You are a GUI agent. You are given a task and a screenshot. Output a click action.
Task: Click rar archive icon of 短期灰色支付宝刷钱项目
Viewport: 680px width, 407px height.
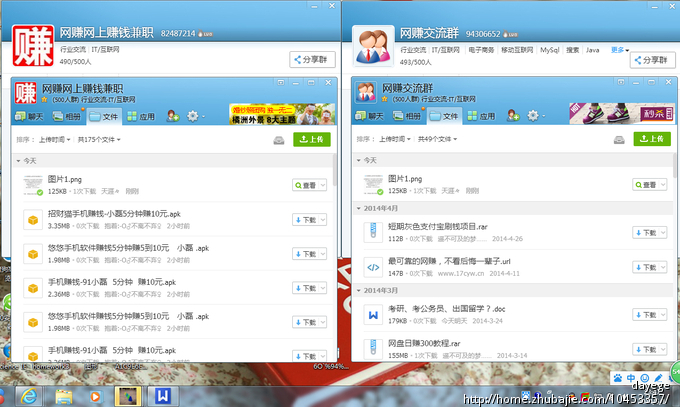click(373, 232)
